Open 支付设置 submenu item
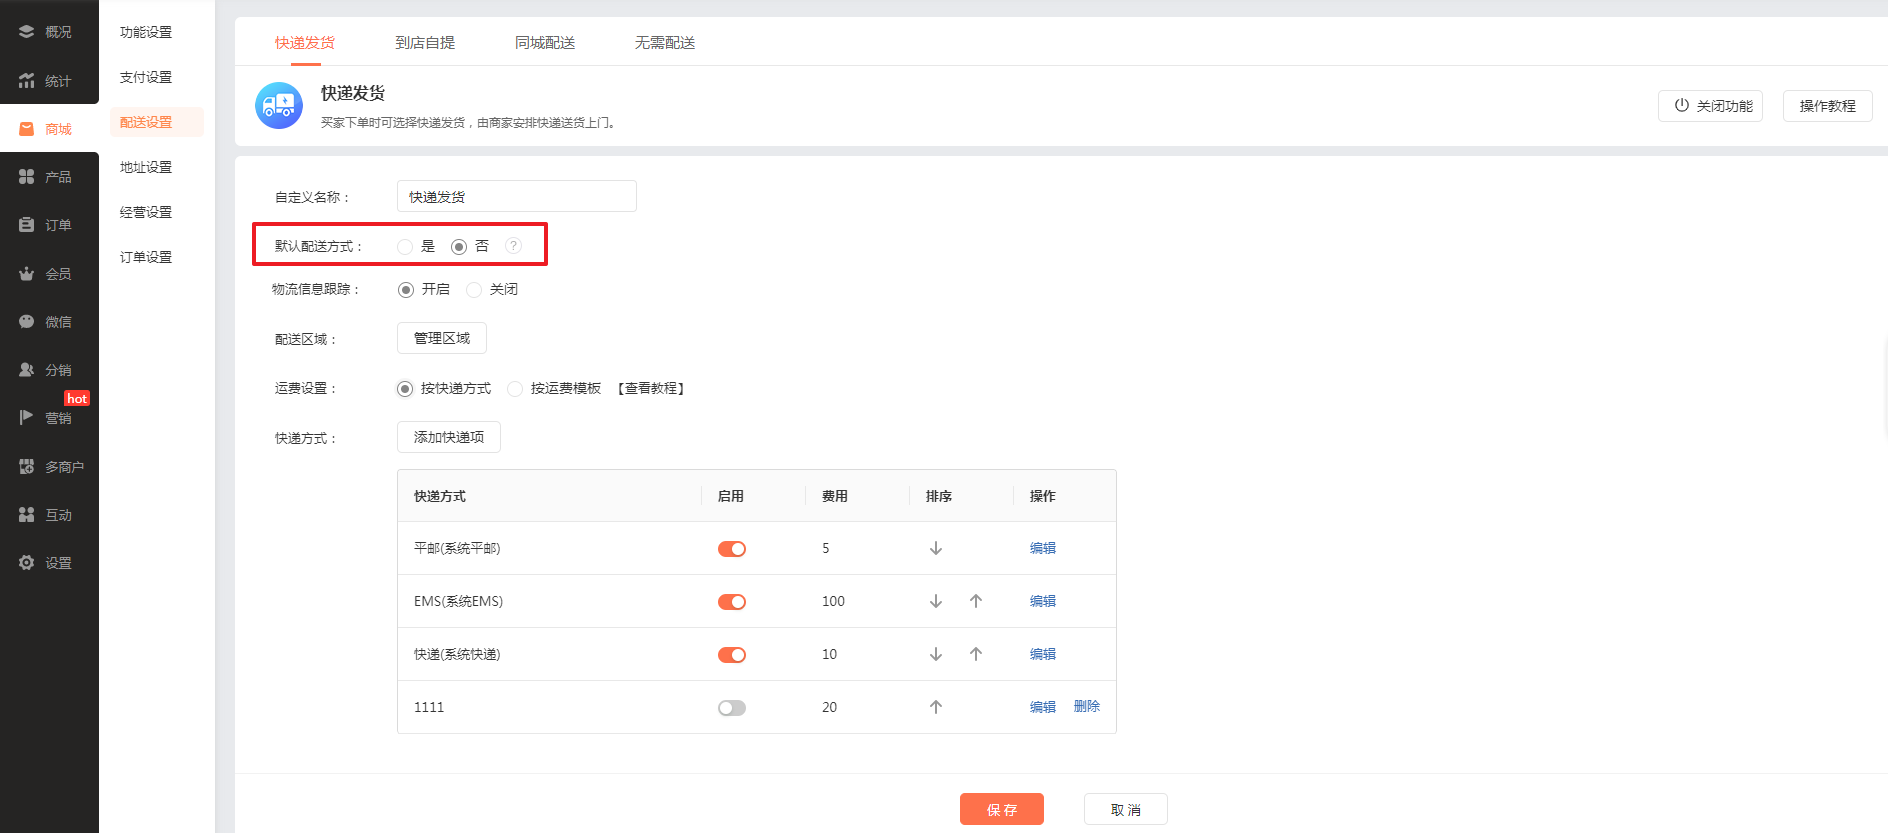 point(146,77)
